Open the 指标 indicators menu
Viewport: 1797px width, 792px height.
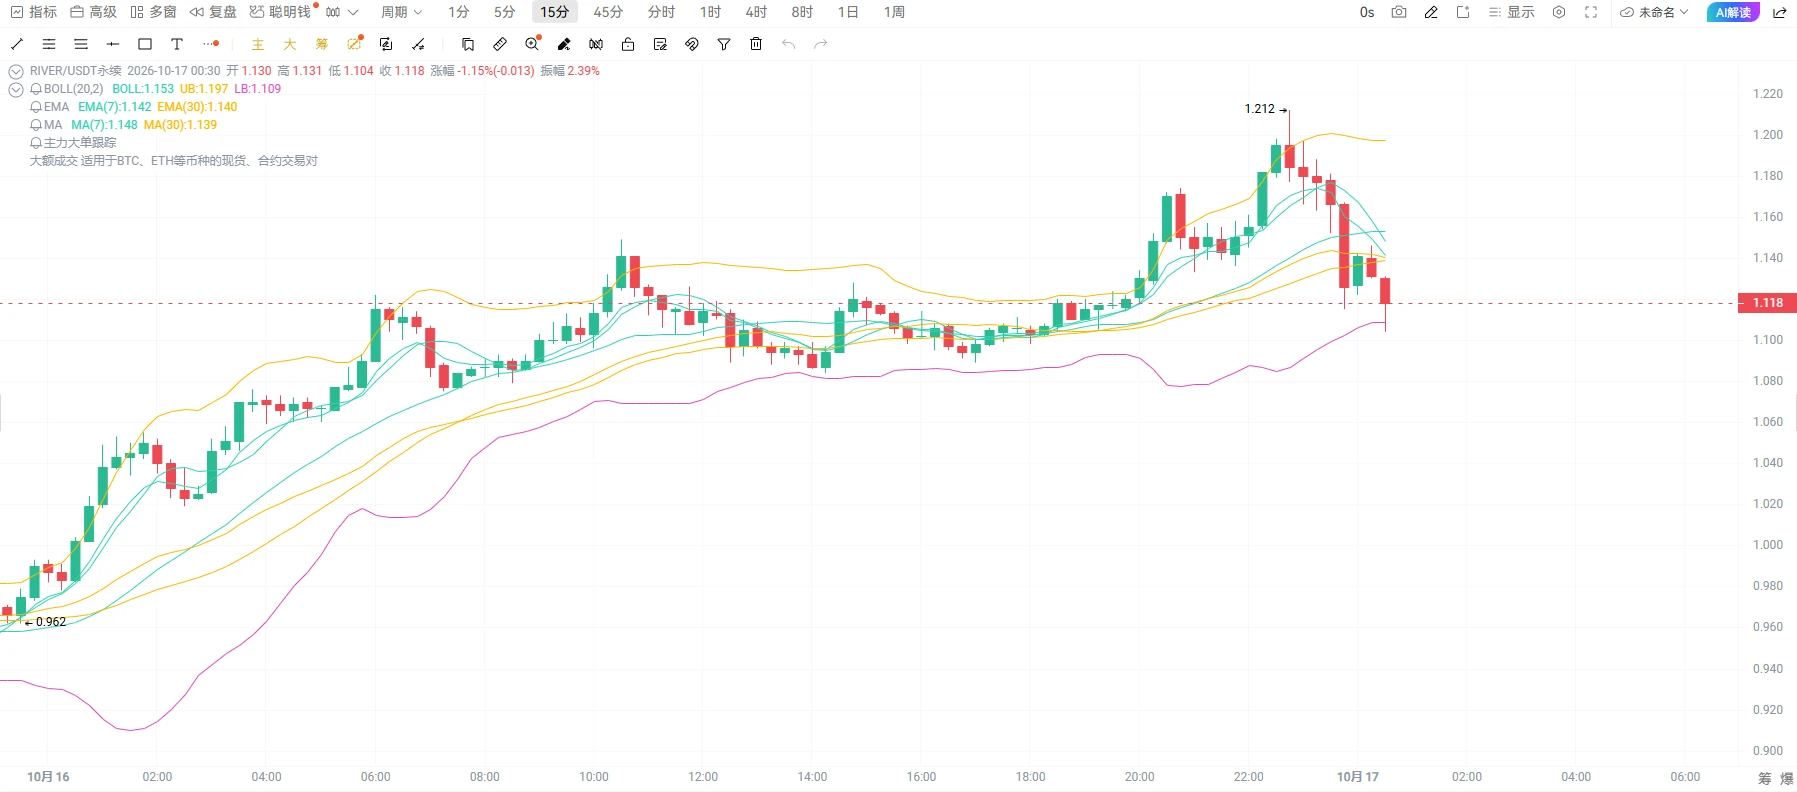click(x=34, y=12)
